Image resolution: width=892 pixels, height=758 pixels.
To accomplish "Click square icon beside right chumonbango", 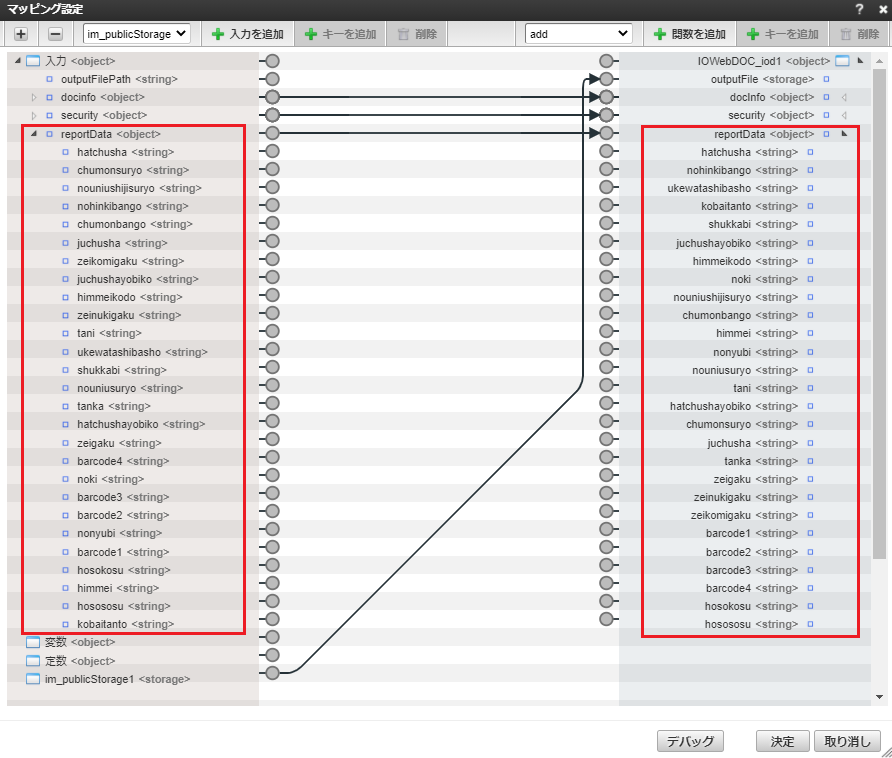I will click(x=811, y=315).
